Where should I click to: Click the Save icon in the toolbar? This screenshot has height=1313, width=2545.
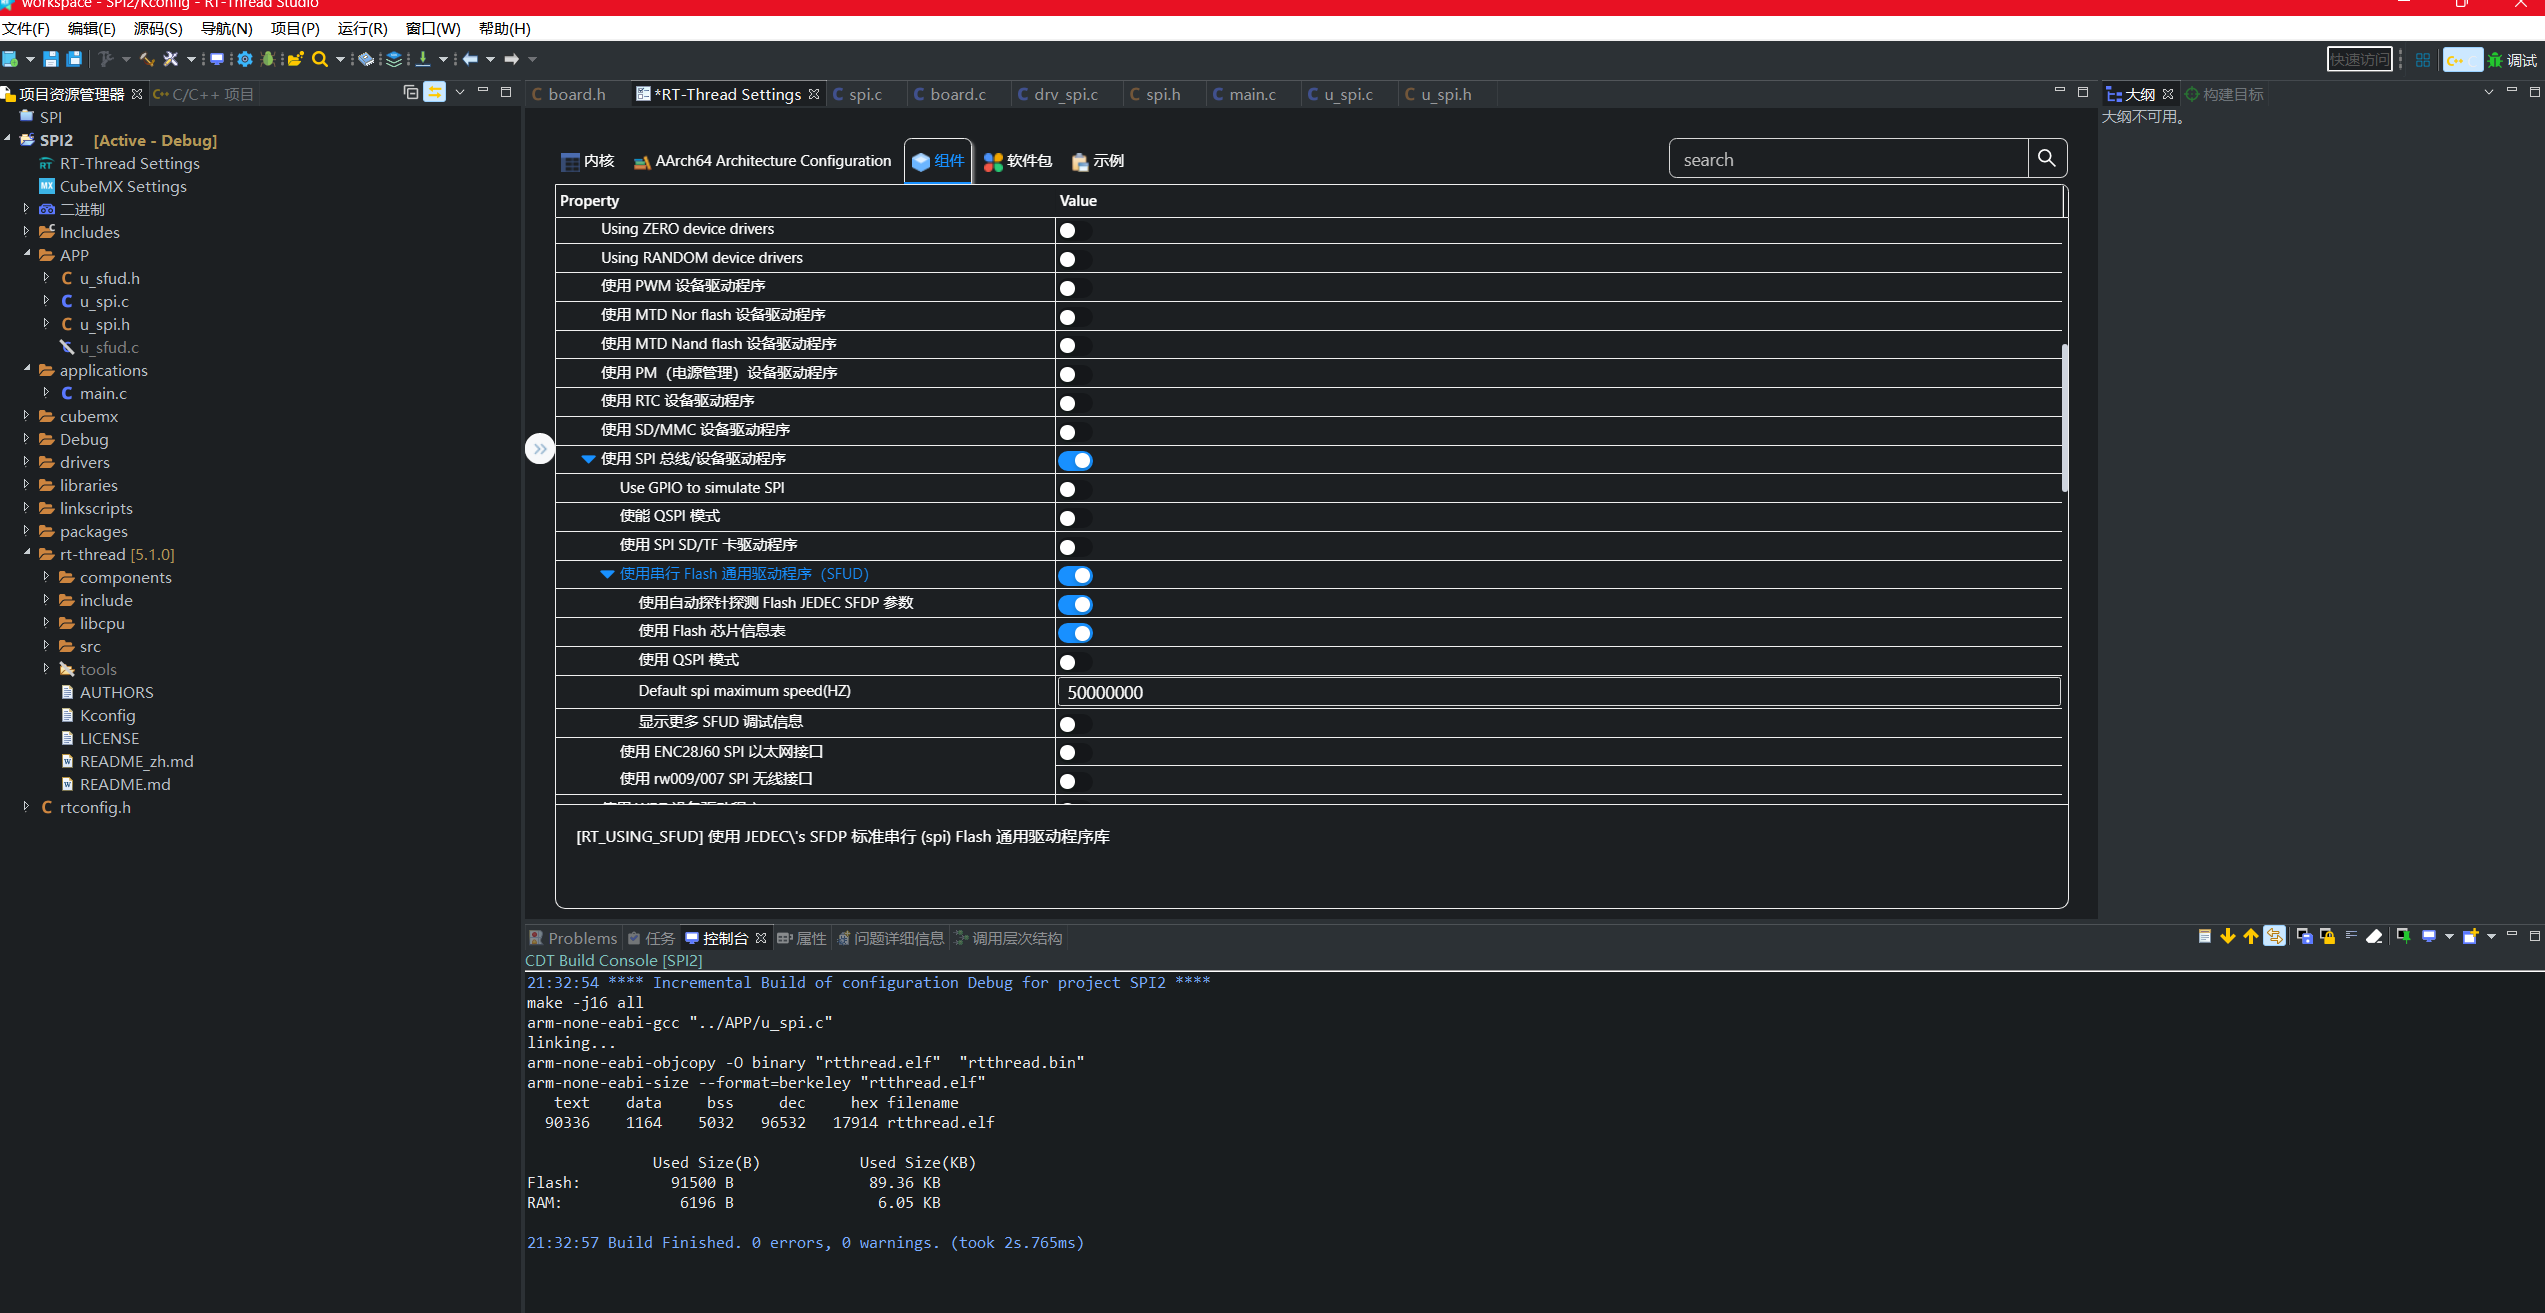[x=49, y=59]
